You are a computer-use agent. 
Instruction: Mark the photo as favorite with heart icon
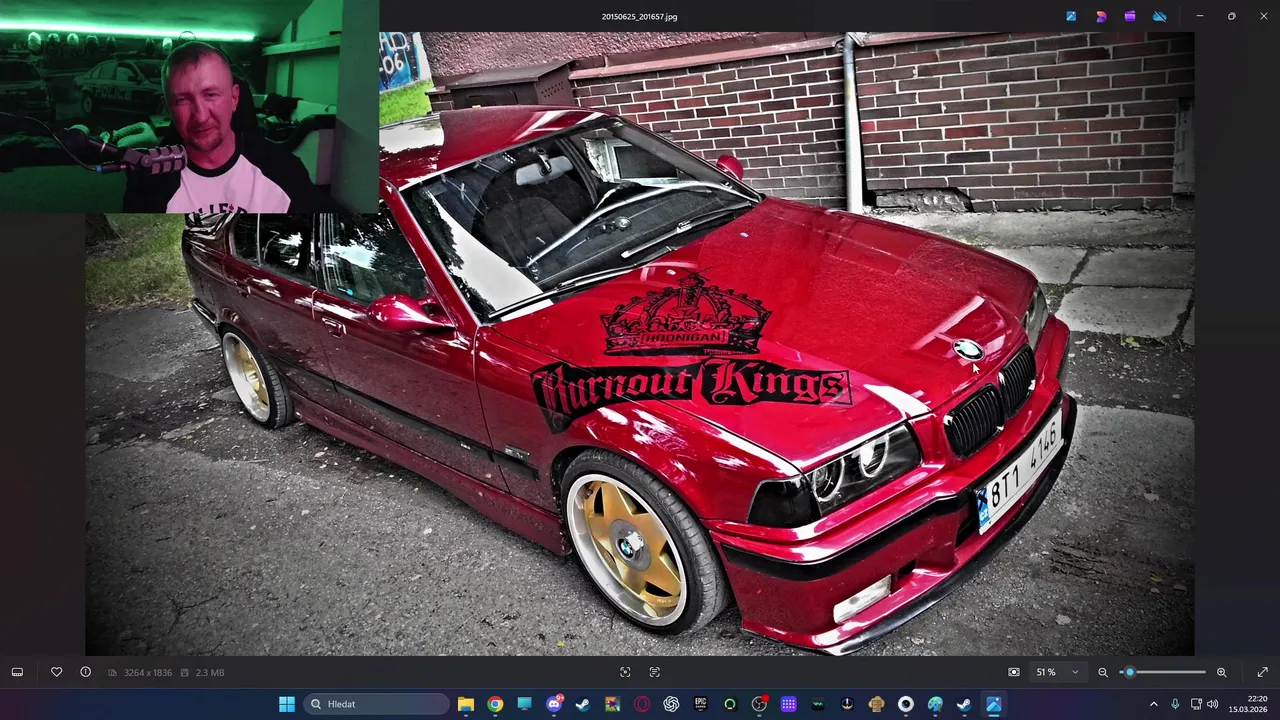57,672
